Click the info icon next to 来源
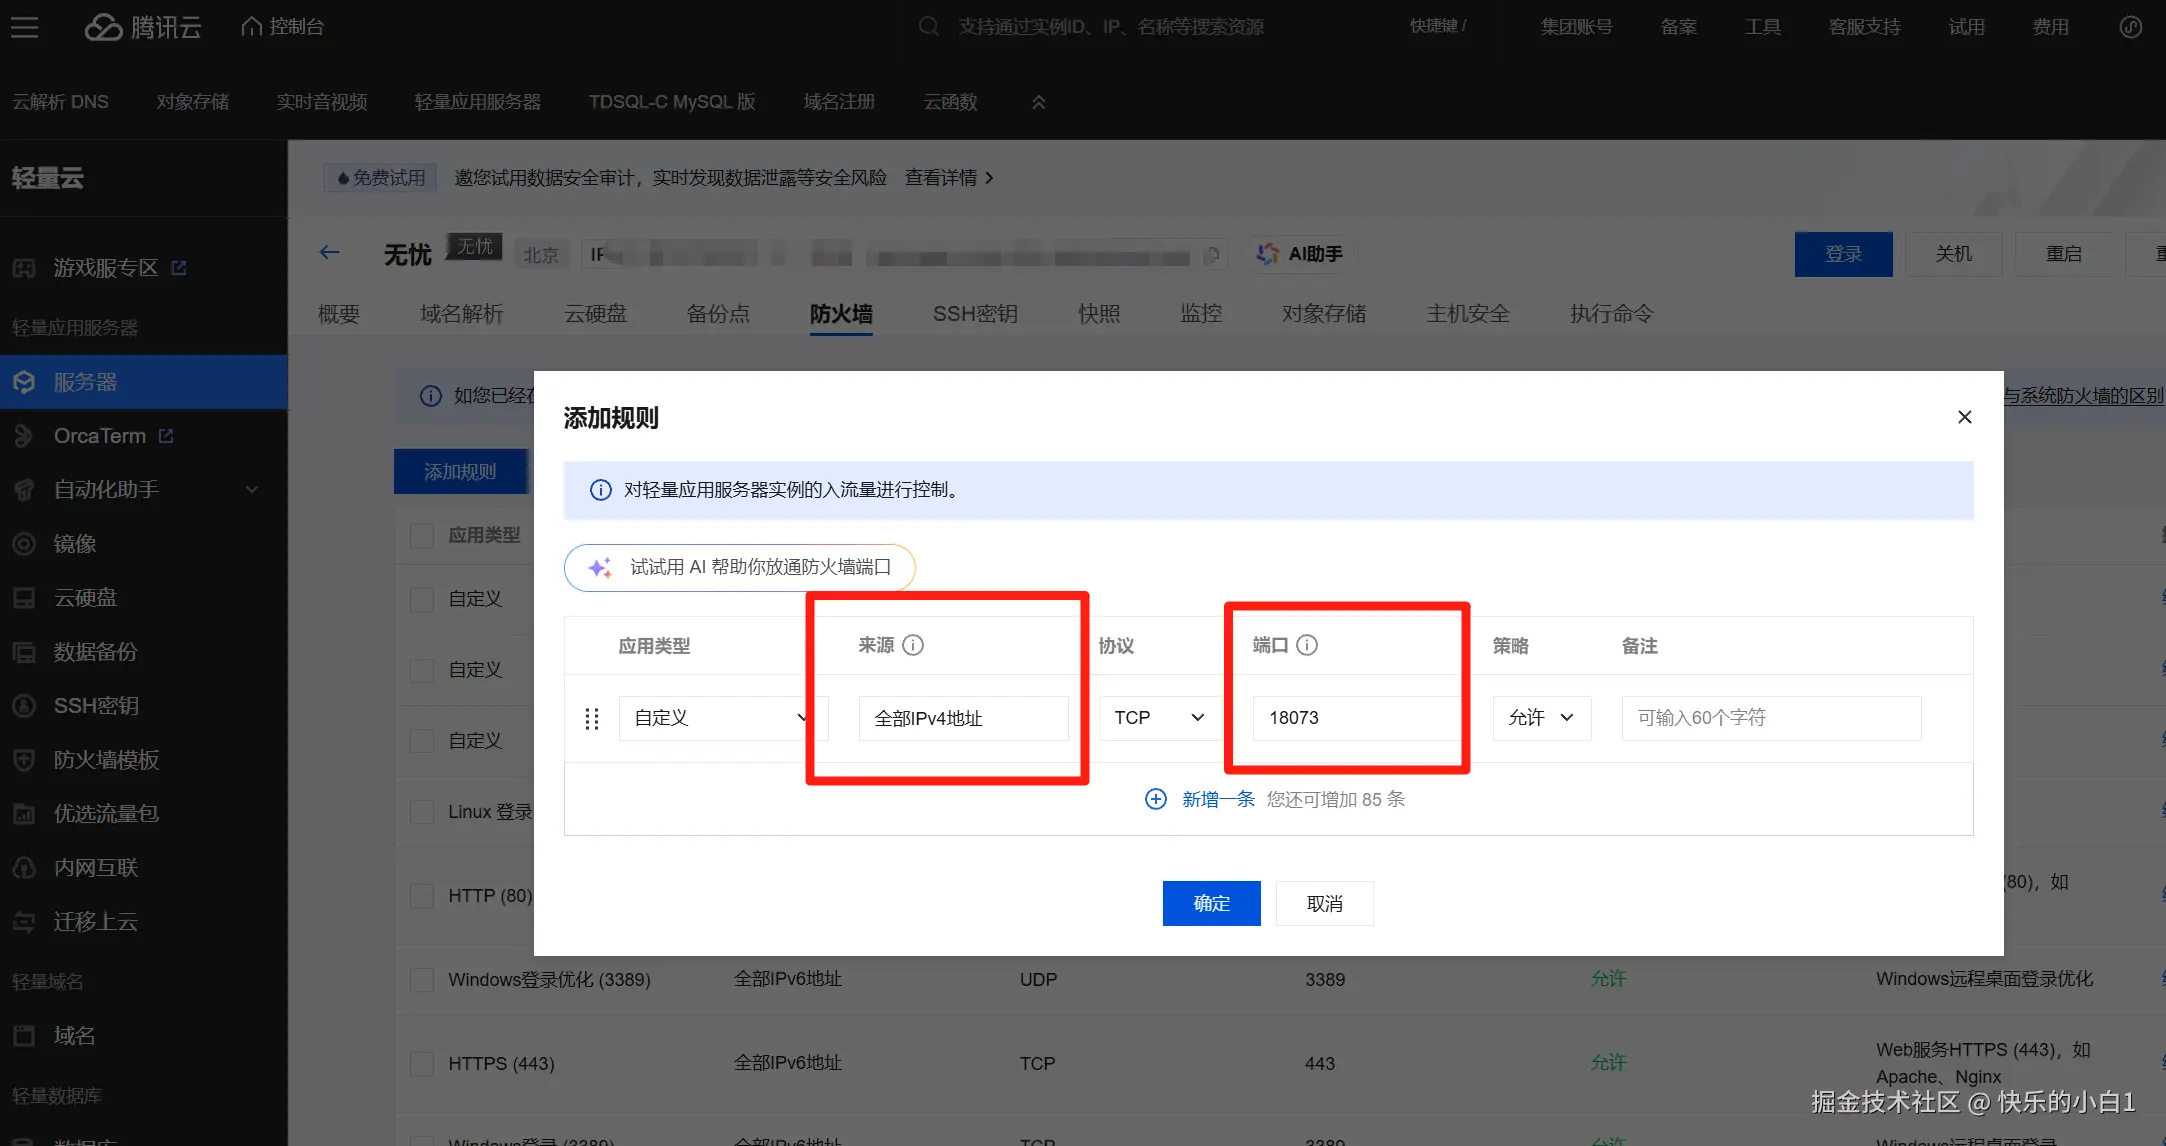This screenshot has height=1146, width=2166. (x=913, y=645)
